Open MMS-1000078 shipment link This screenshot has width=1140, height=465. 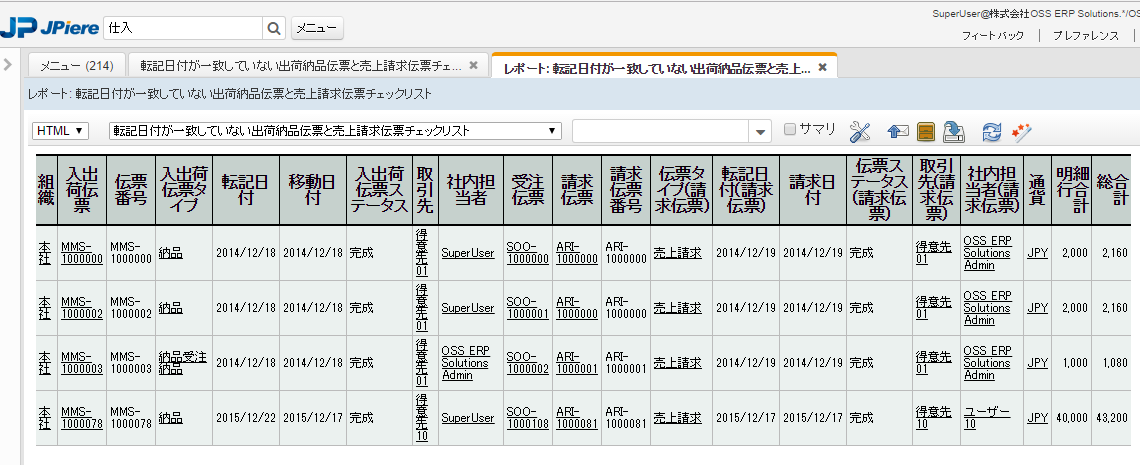coord(81,418)
